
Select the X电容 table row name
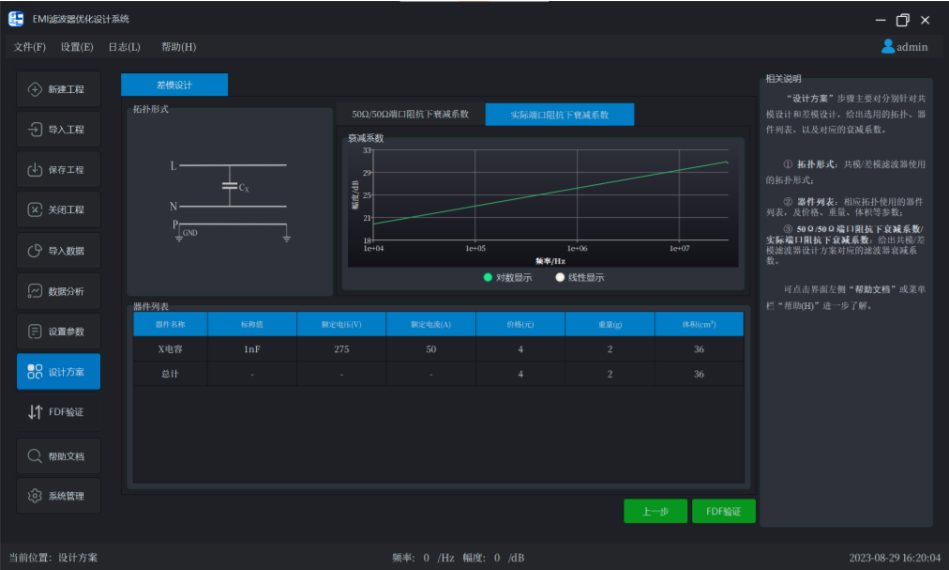point(170,349)
